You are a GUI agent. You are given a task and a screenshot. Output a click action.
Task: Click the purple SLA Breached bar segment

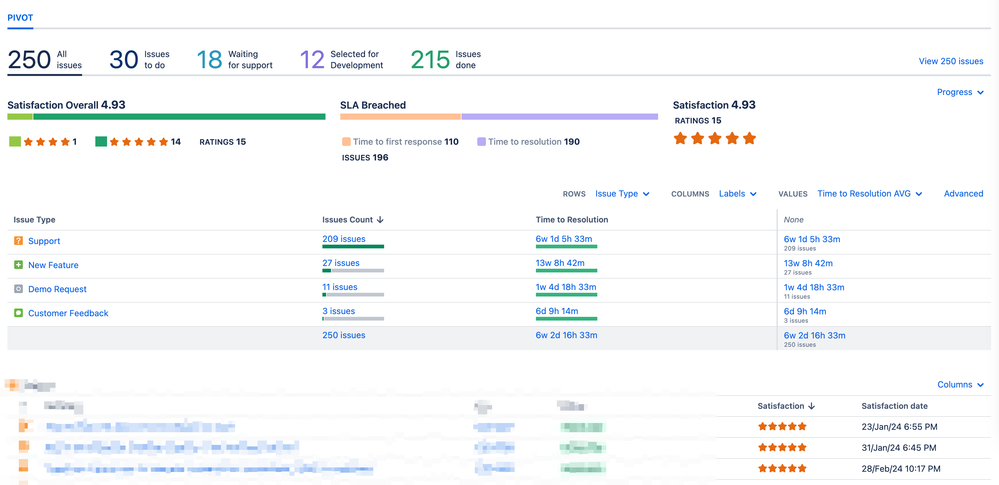[x=559, y=117]
